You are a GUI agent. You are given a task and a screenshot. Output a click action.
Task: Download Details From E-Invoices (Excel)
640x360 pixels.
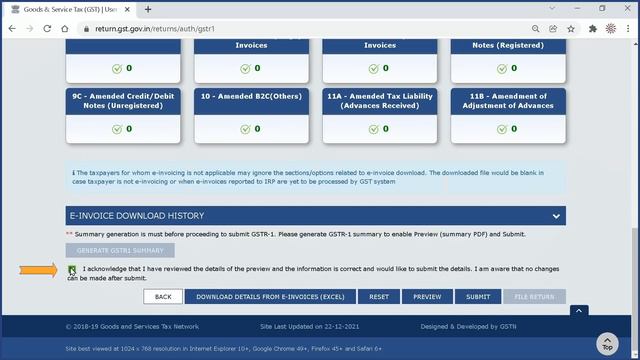pyautogui.click(x=270, y=297)
